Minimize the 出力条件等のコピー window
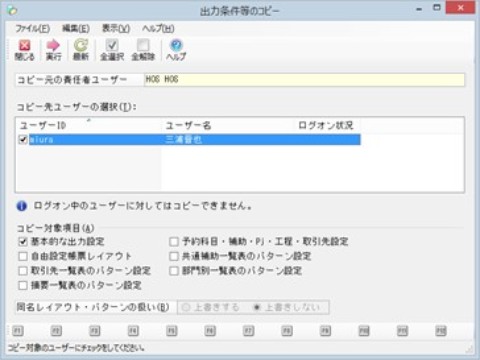Screen dimensions: 480x360 [419, 9]
